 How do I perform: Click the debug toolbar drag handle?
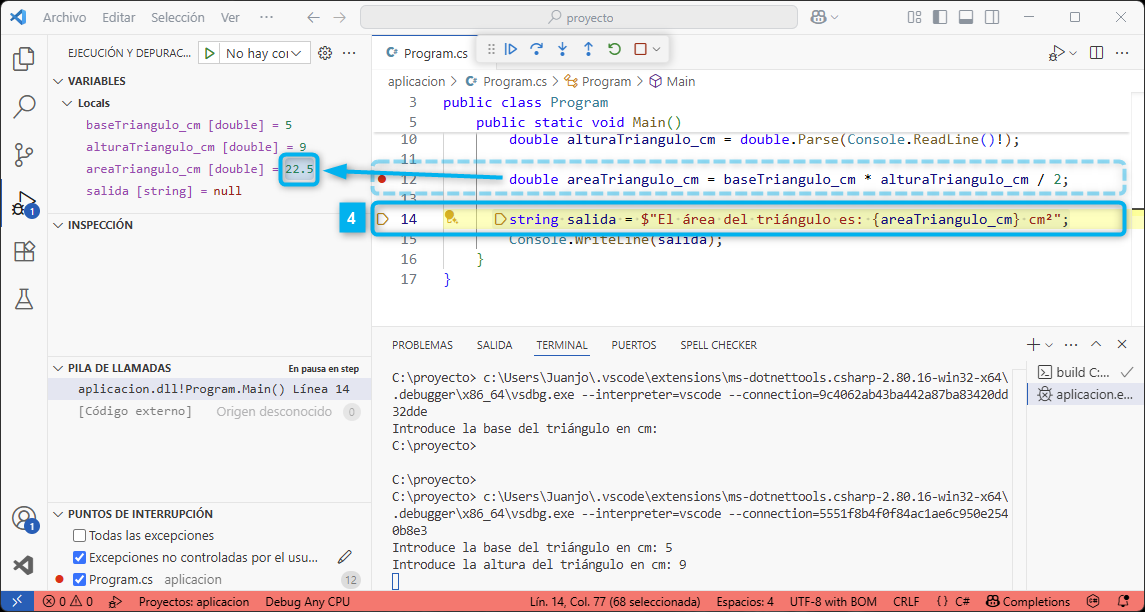(491, 49)
